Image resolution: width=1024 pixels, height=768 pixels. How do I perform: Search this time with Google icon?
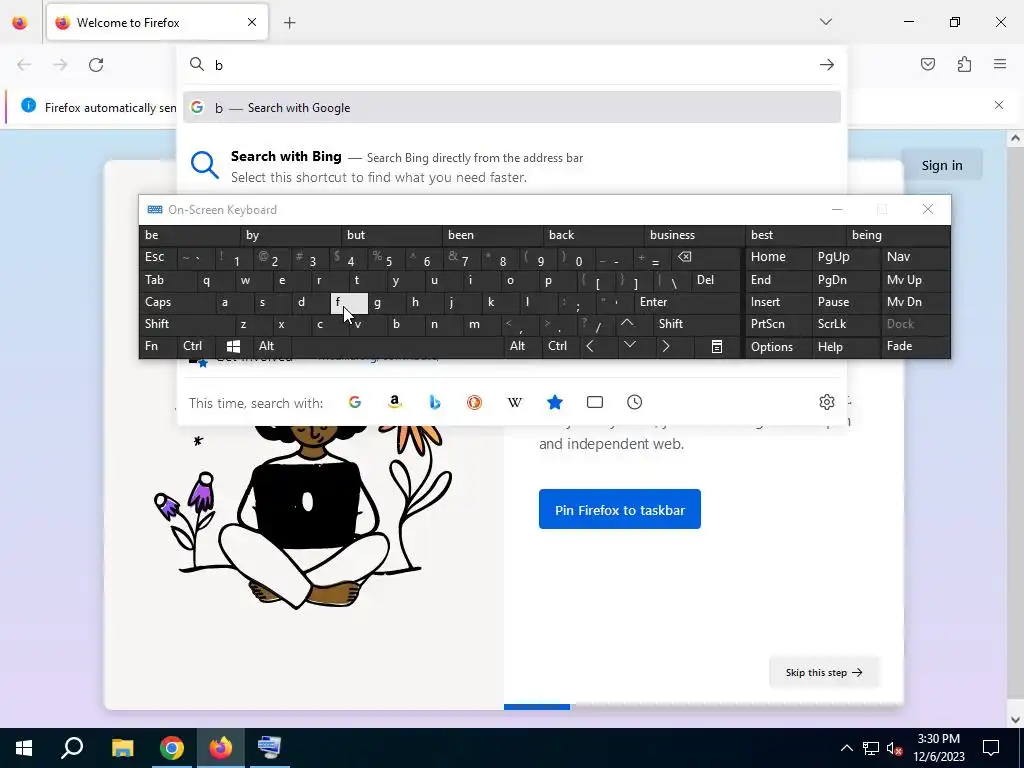355,402
